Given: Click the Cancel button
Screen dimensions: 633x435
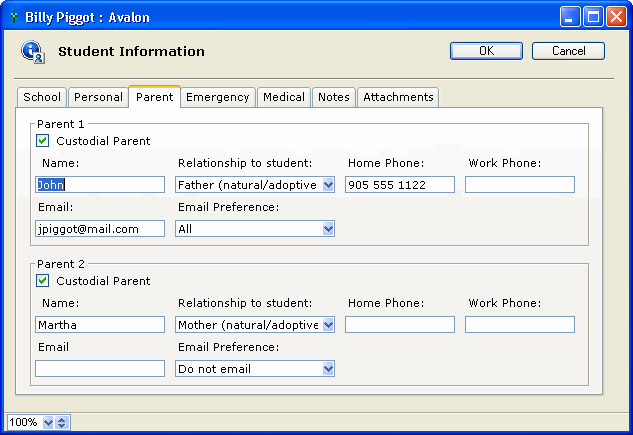Looking at the screenshot, I should pyautogui.click(x=568, y=51).
